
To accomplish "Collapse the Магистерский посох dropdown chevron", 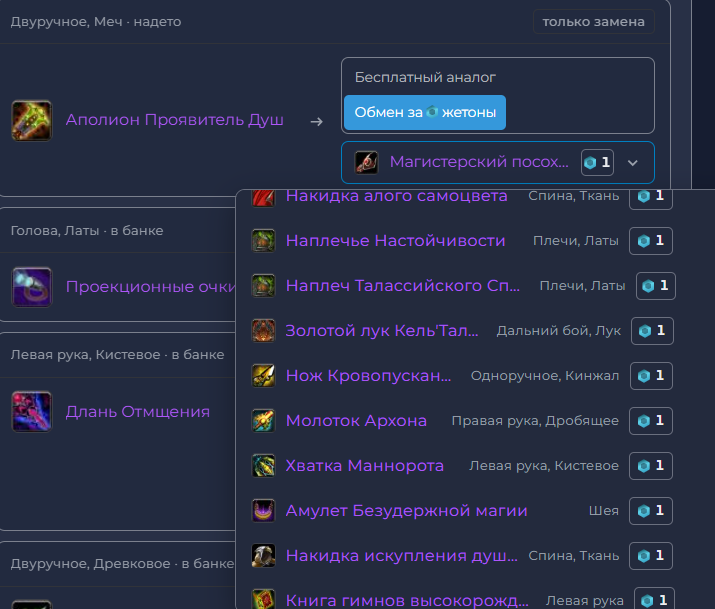I will point(632,163).
